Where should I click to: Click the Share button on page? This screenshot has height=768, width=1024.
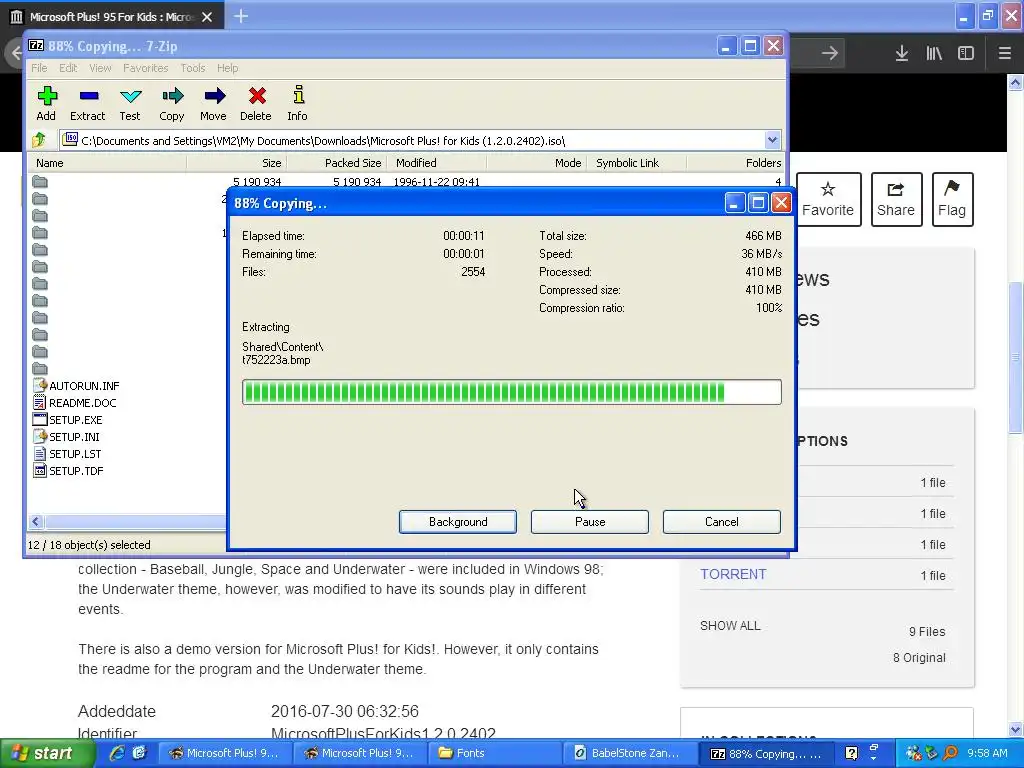point(896,199)
